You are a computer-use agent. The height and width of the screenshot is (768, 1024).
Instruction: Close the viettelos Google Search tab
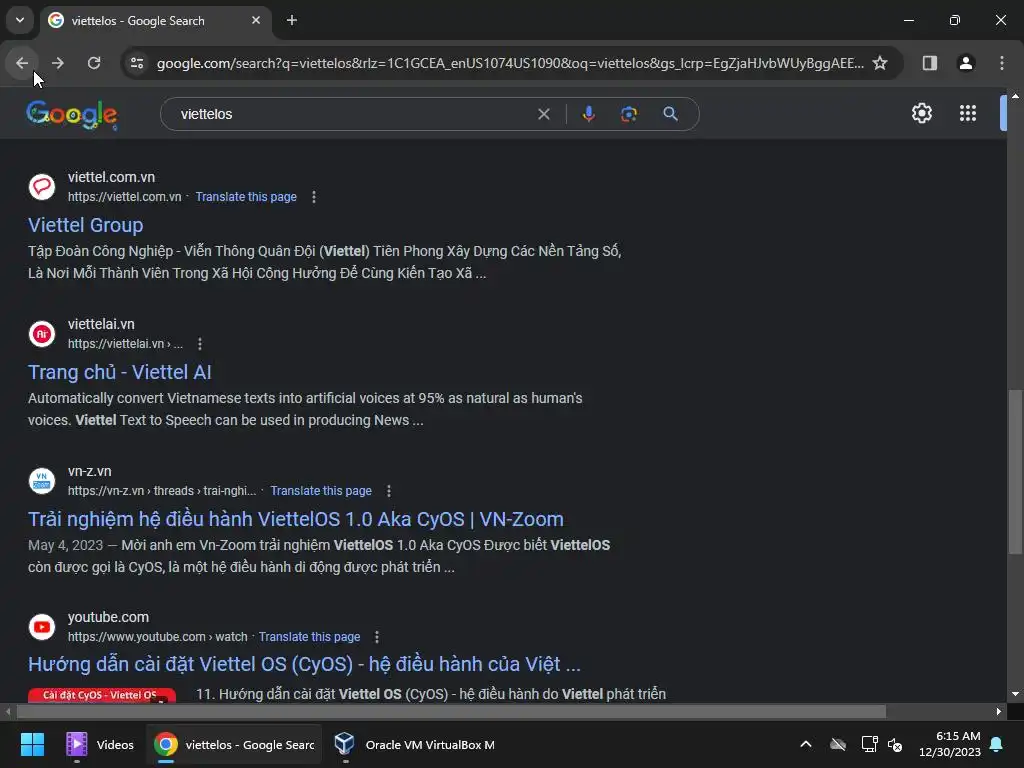point(256,20)
